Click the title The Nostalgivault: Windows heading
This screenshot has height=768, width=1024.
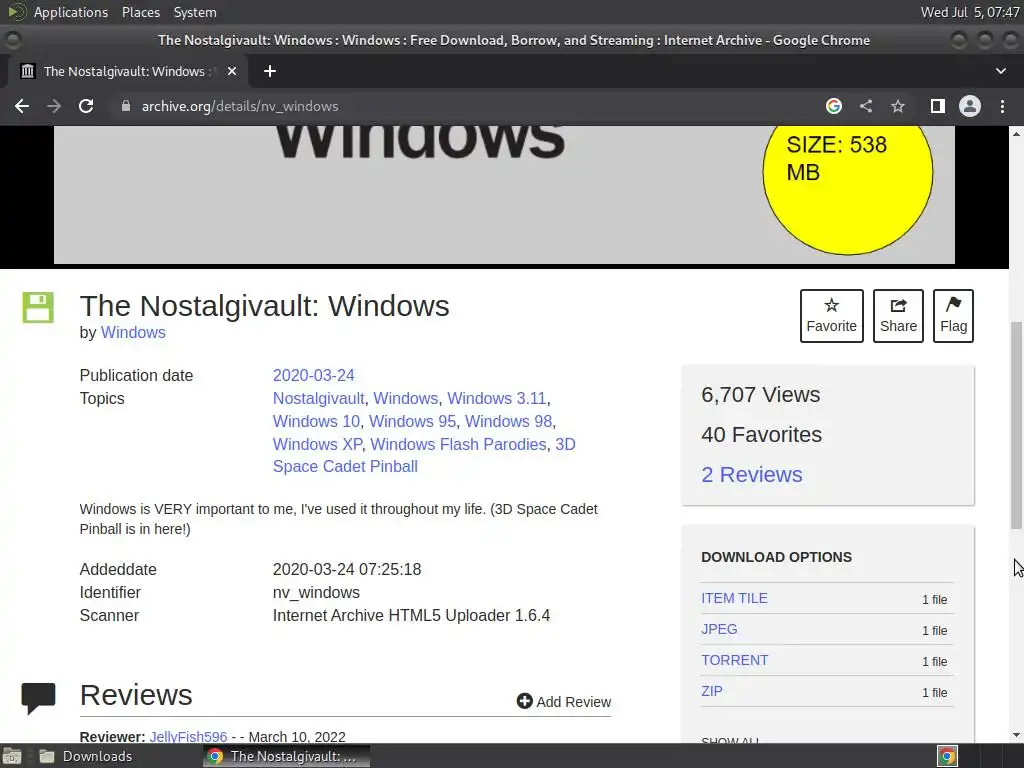coord(264,306)
